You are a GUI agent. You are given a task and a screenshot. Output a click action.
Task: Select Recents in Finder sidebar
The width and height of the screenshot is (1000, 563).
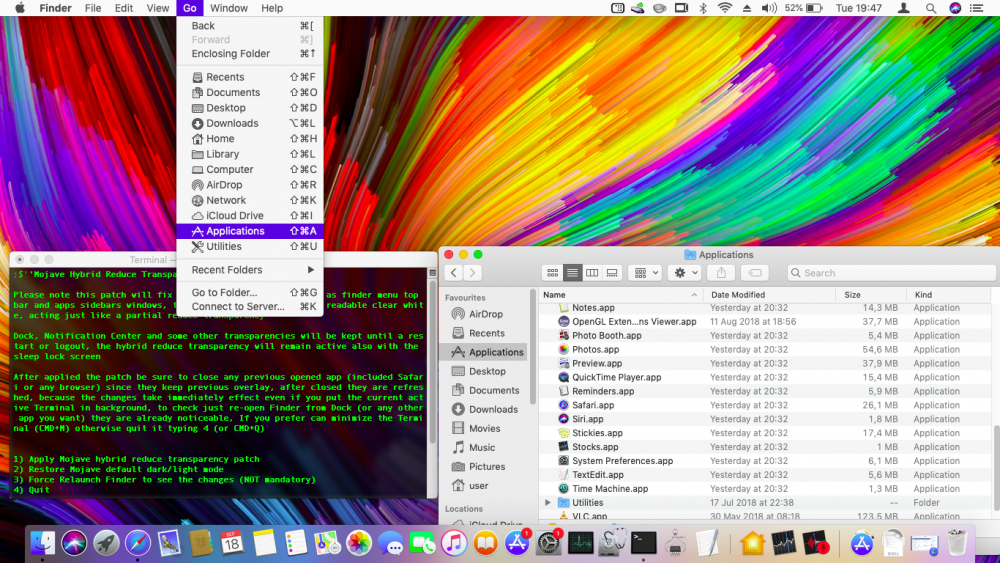(485, 333)
